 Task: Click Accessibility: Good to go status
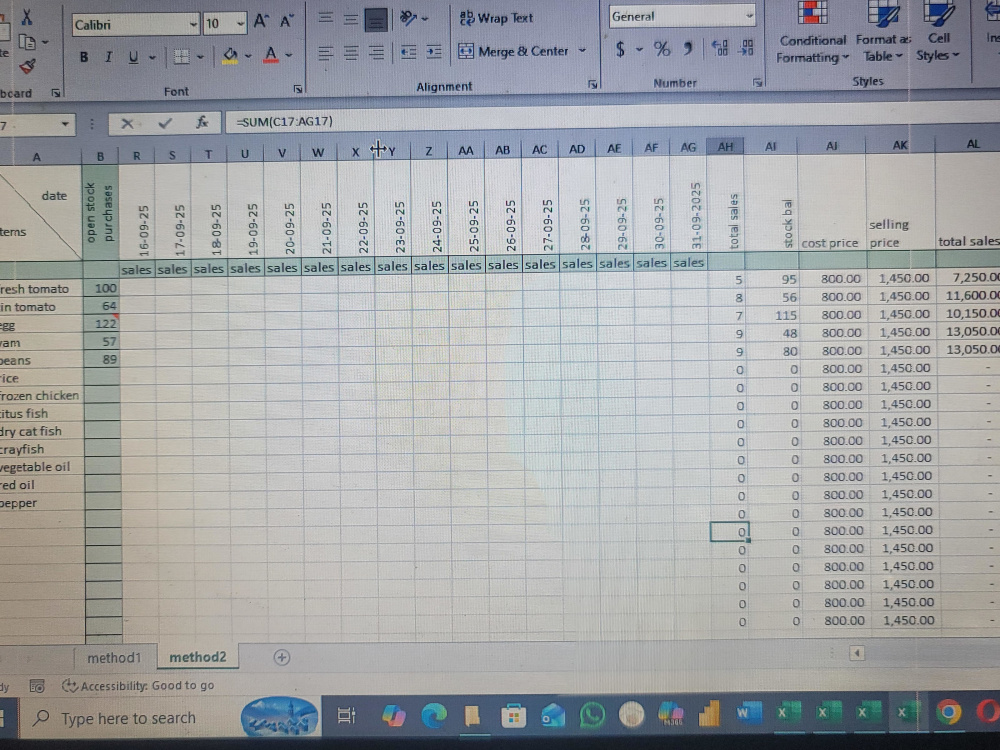[x=138, y=686]
